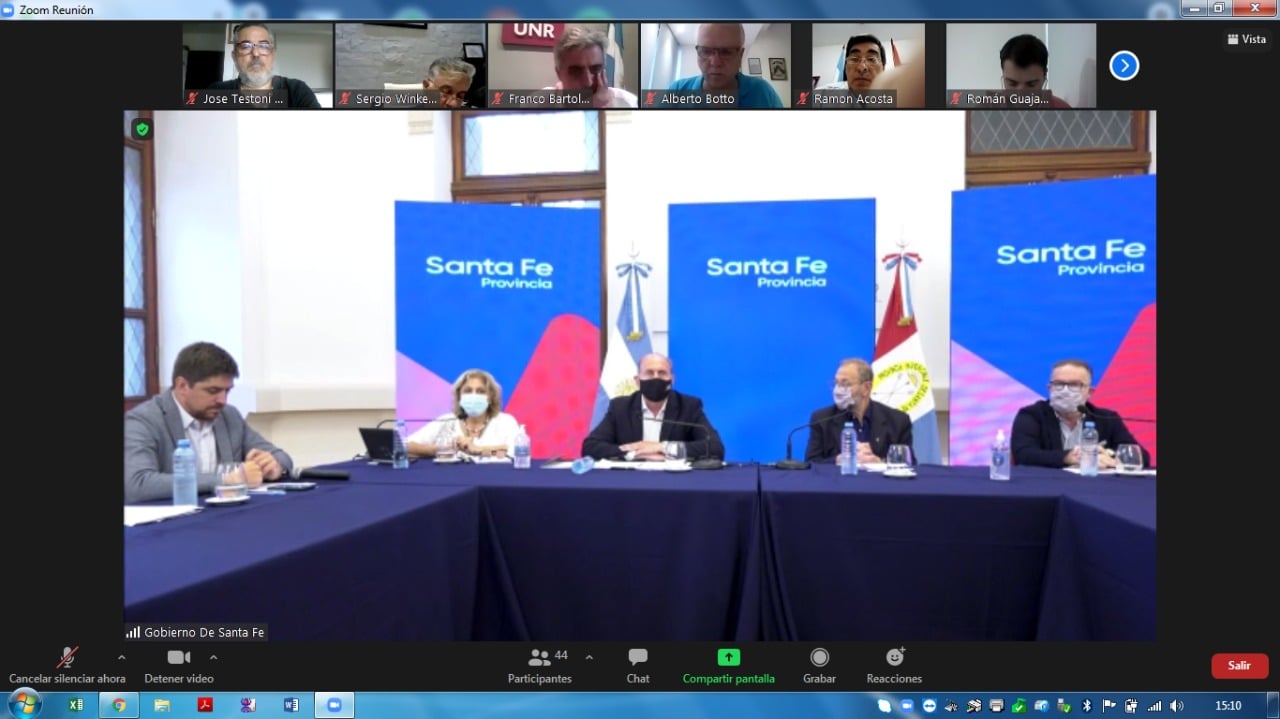Screen dimensions: 1280x719
Task: Click Zoom Reunión window title icon
Action: (x=8, y=10)
